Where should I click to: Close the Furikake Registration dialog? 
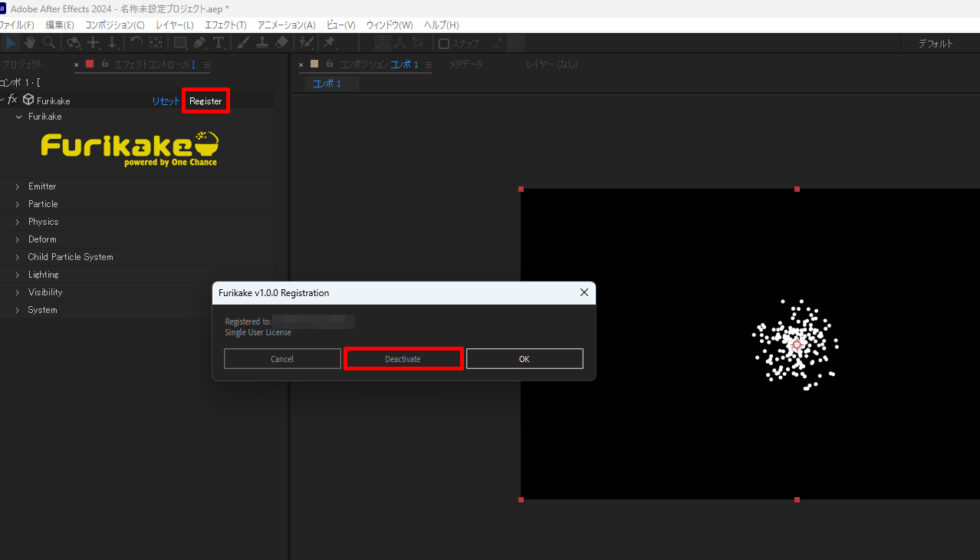584,292
